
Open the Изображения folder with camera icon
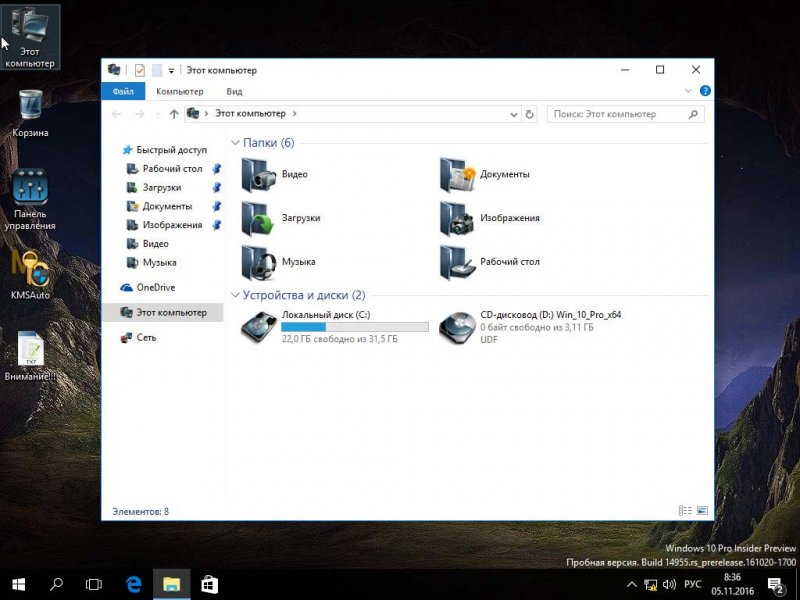pyautogui.click(x=458, y=218)
